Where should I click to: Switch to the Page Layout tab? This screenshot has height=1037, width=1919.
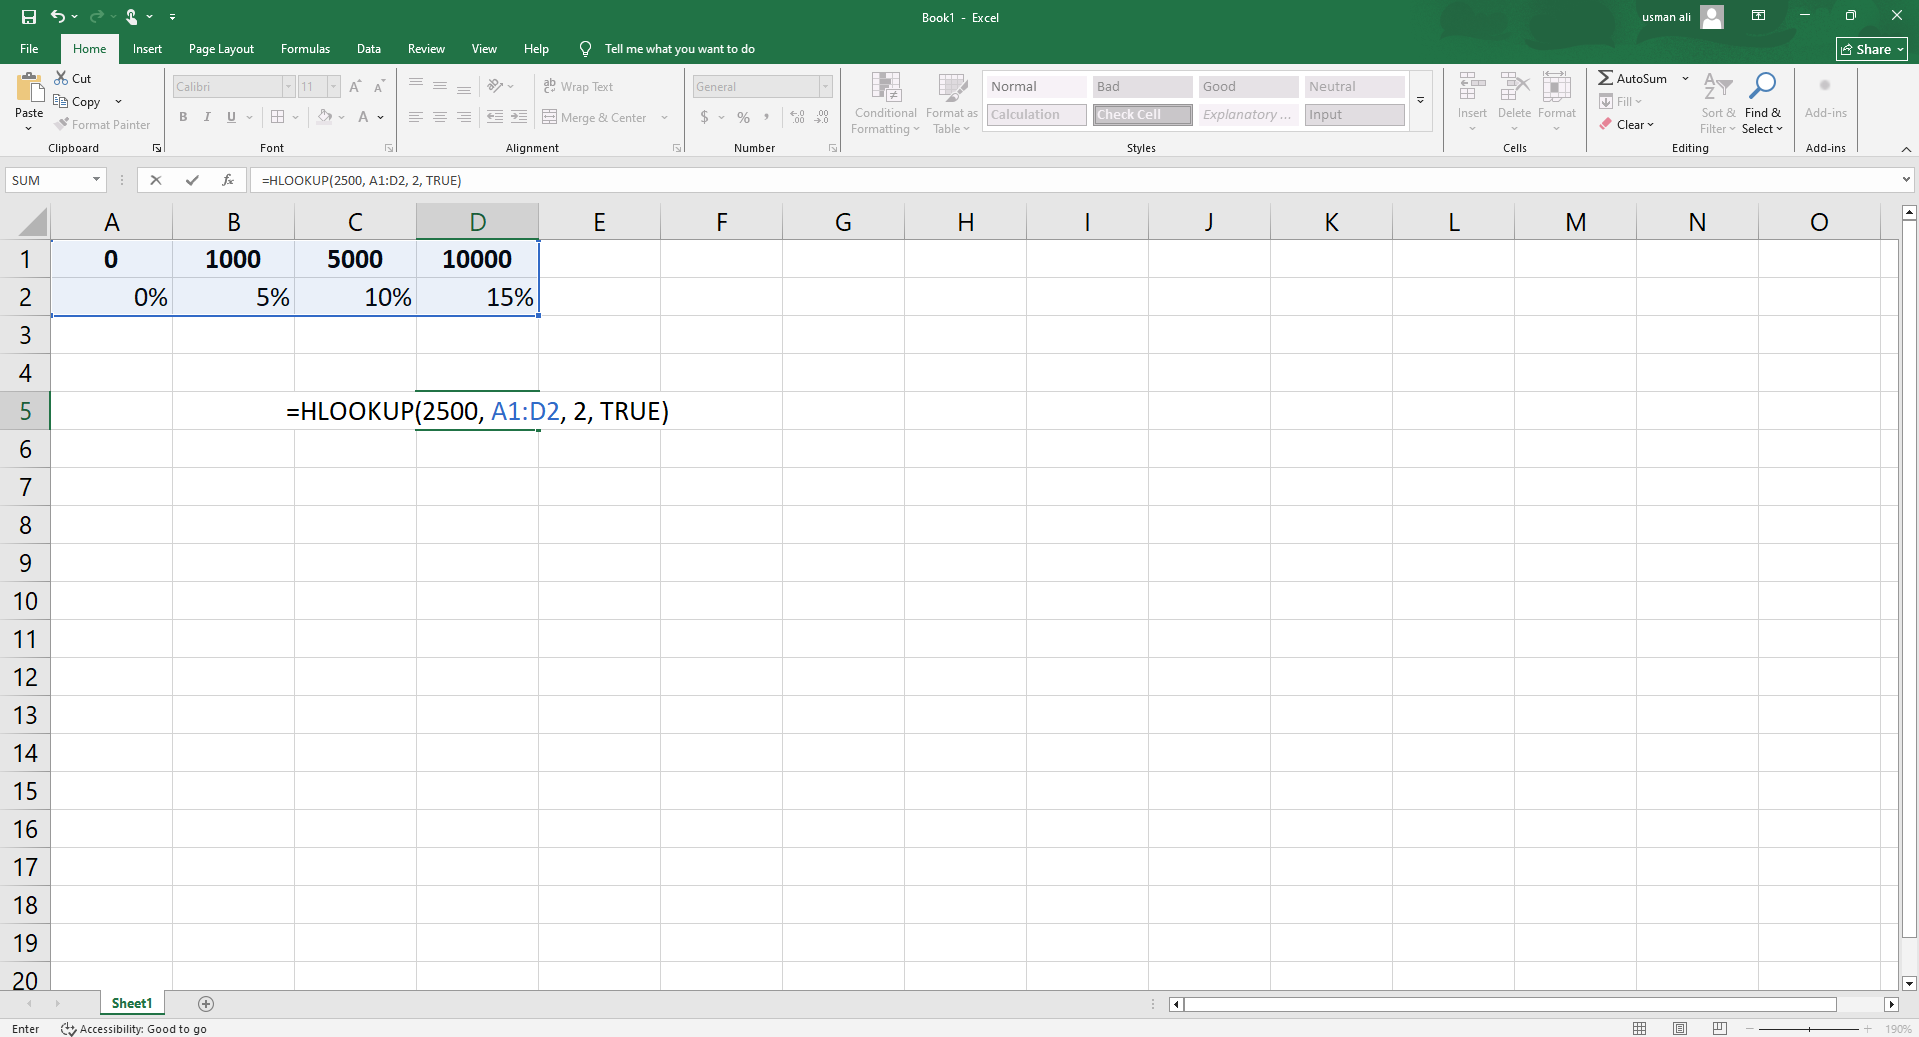pyautogui.click(x=221, y=49)
